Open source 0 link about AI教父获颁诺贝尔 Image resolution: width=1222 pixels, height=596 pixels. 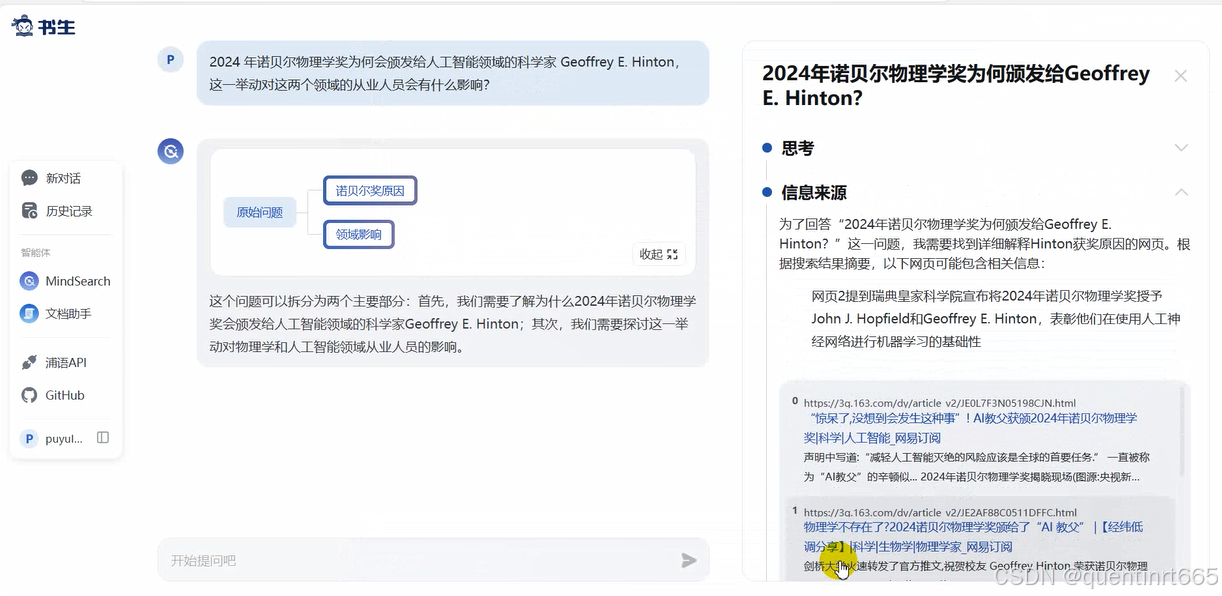coord(970,428)
